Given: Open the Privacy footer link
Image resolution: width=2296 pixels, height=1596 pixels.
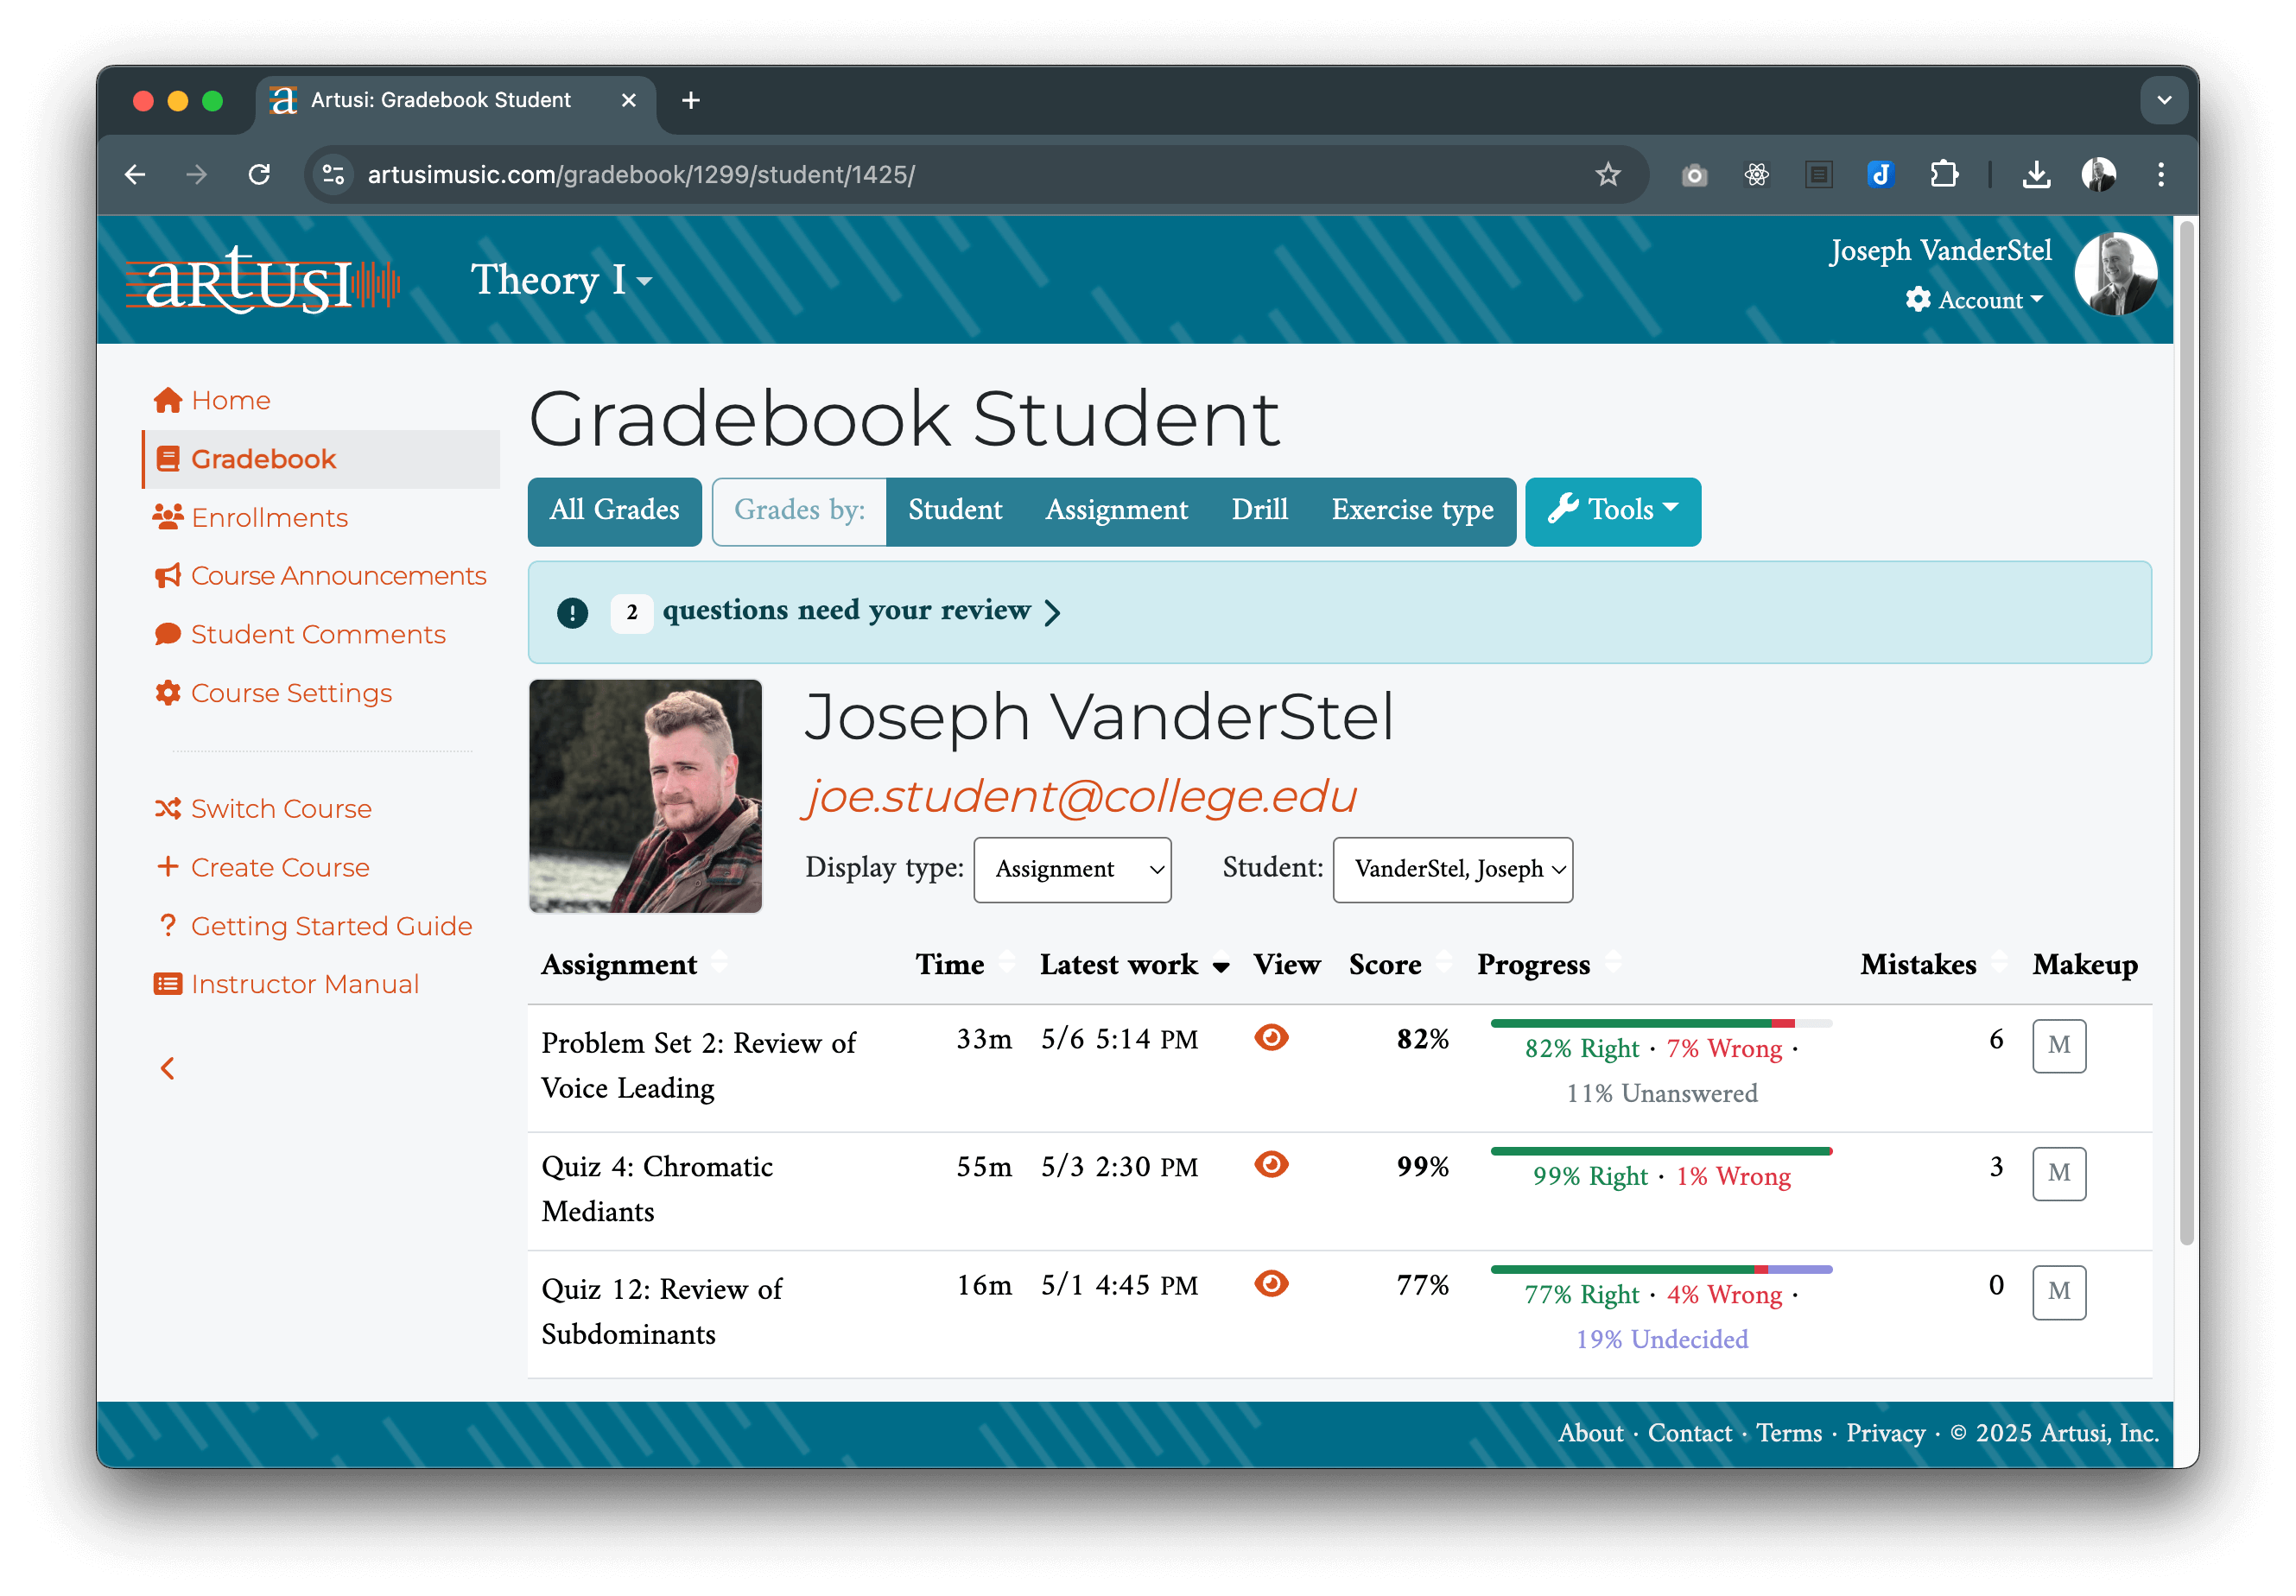Looking at the screenshot, I should click(x=1884, y=1433).
